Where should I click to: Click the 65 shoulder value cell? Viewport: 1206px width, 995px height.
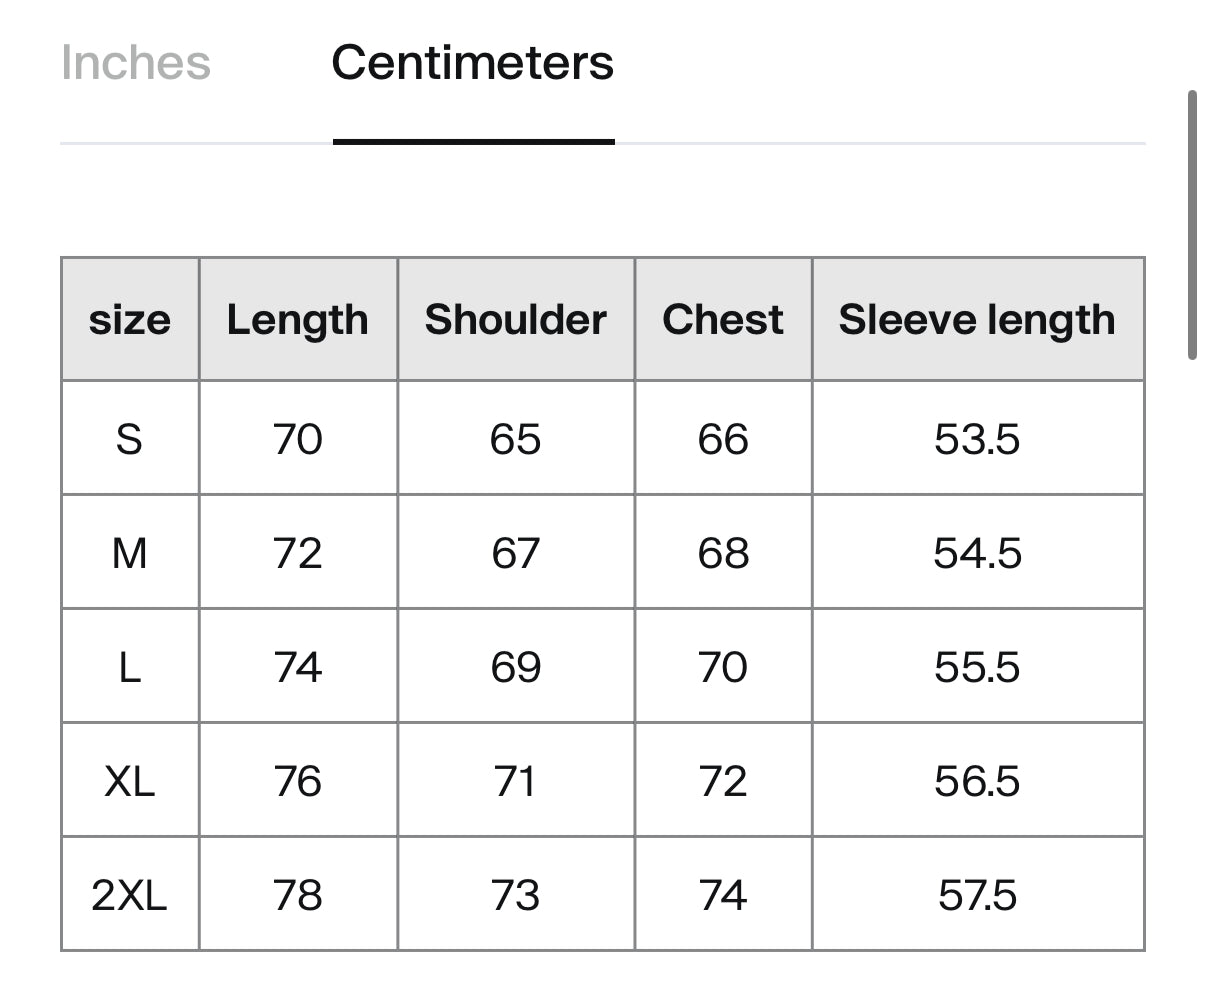point(516,438)
